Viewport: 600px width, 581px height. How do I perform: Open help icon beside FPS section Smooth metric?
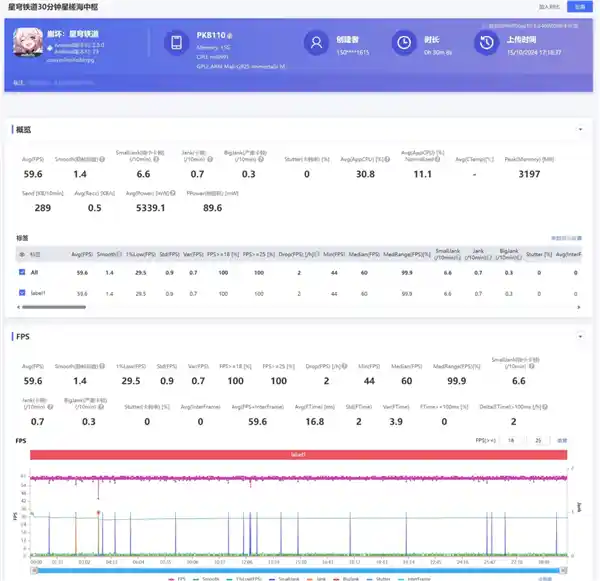point(102,366)
